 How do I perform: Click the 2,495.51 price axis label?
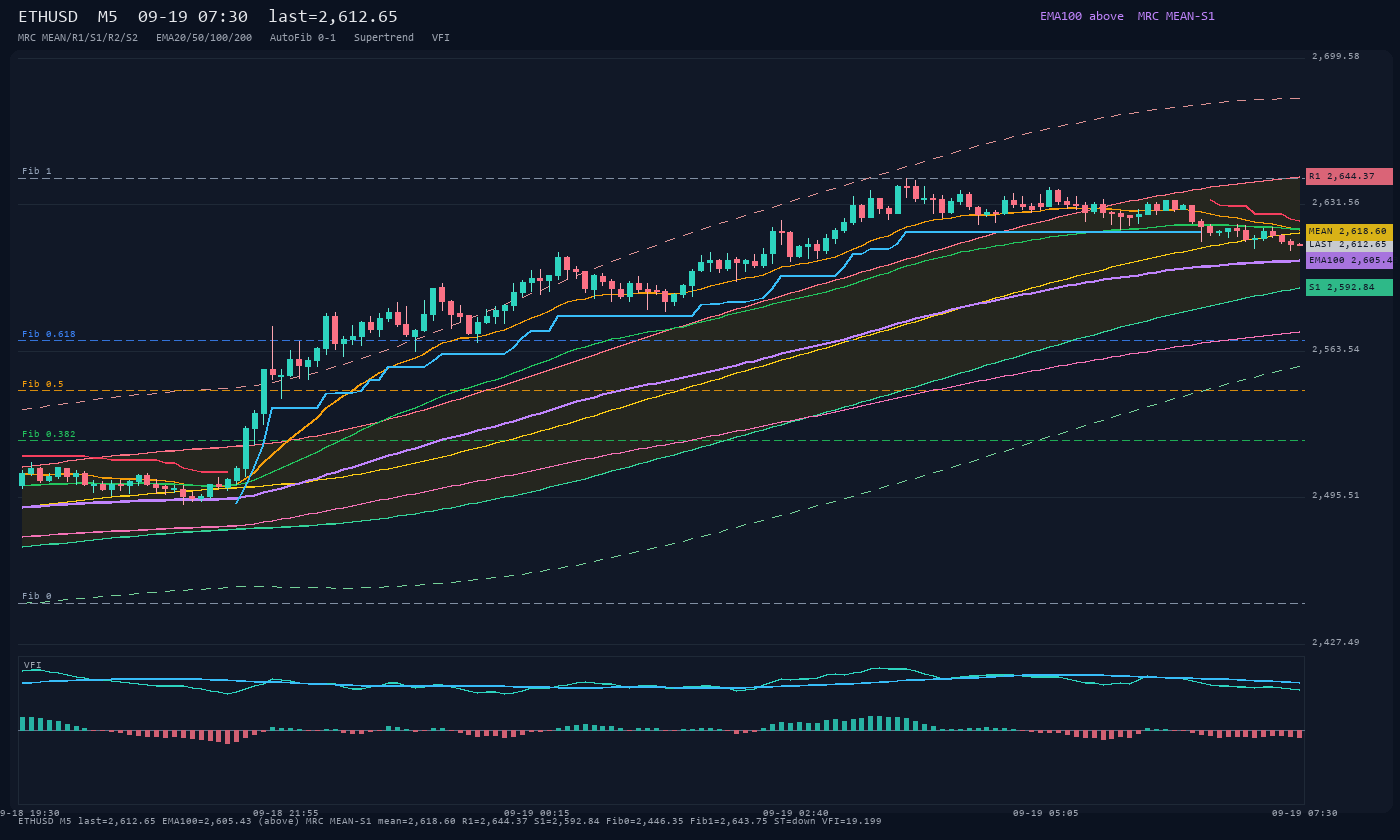(1336, 495)
